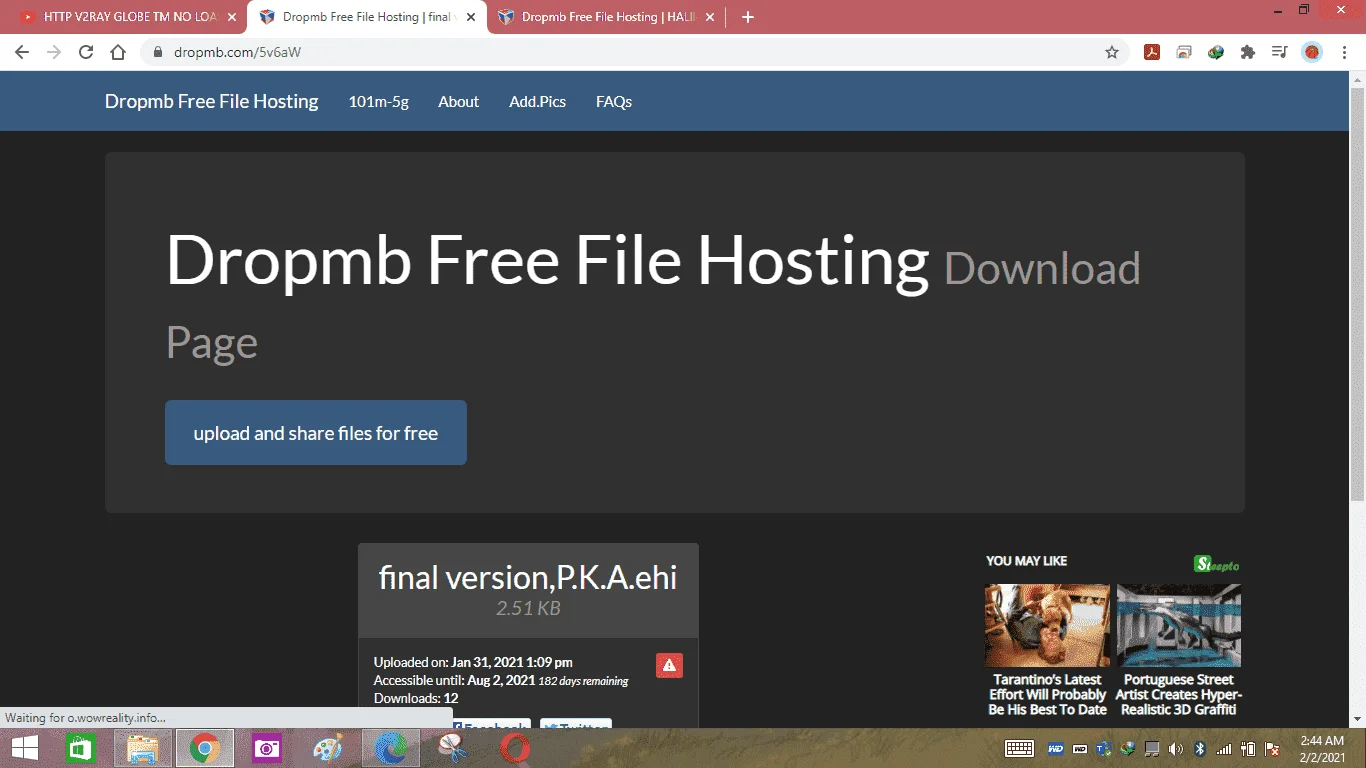1366x768 pixels.
Task: Click upload and share files for free
Action: 316,433
